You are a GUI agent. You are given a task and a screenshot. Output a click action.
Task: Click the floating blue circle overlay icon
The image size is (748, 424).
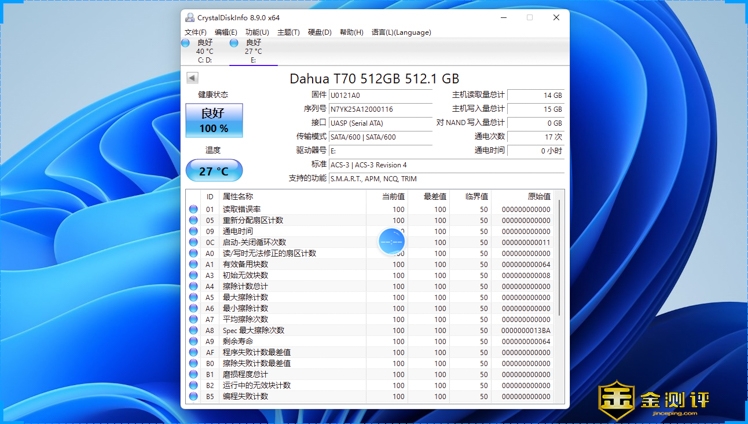[x=391, y=241]
